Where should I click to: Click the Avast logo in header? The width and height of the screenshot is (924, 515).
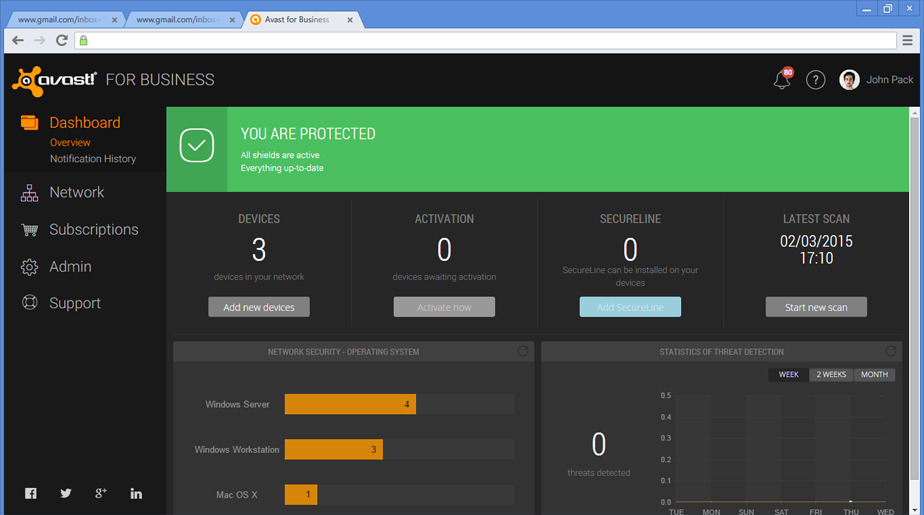(x=54, y=81)
